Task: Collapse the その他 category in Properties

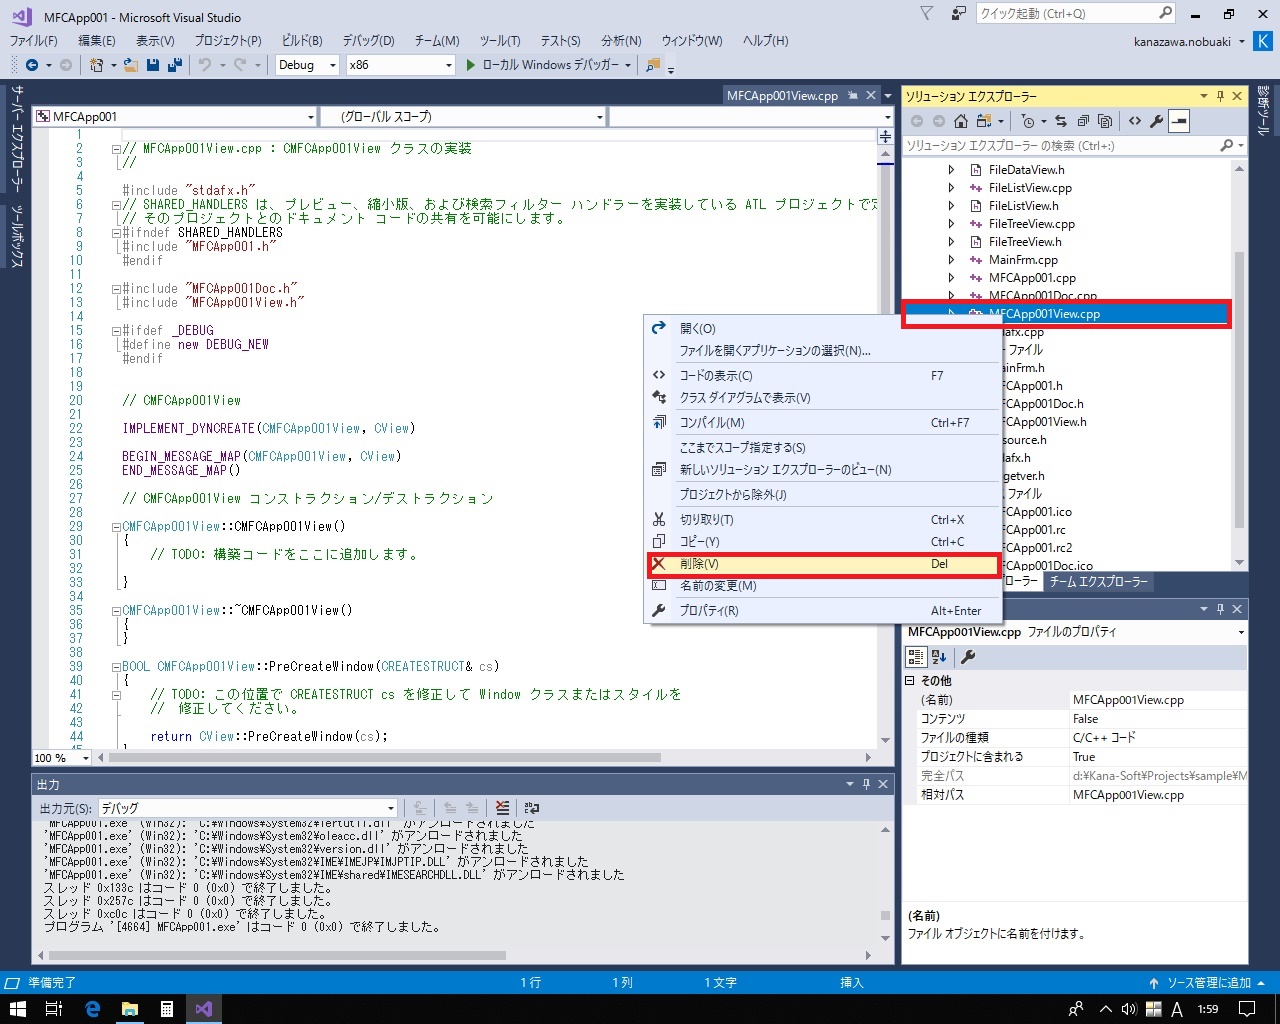Action: [x=910, y=680]
